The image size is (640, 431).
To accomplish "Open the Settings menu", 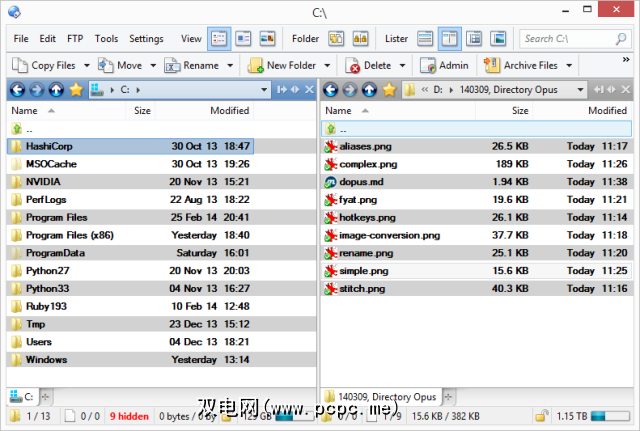I will pos(146,39).
